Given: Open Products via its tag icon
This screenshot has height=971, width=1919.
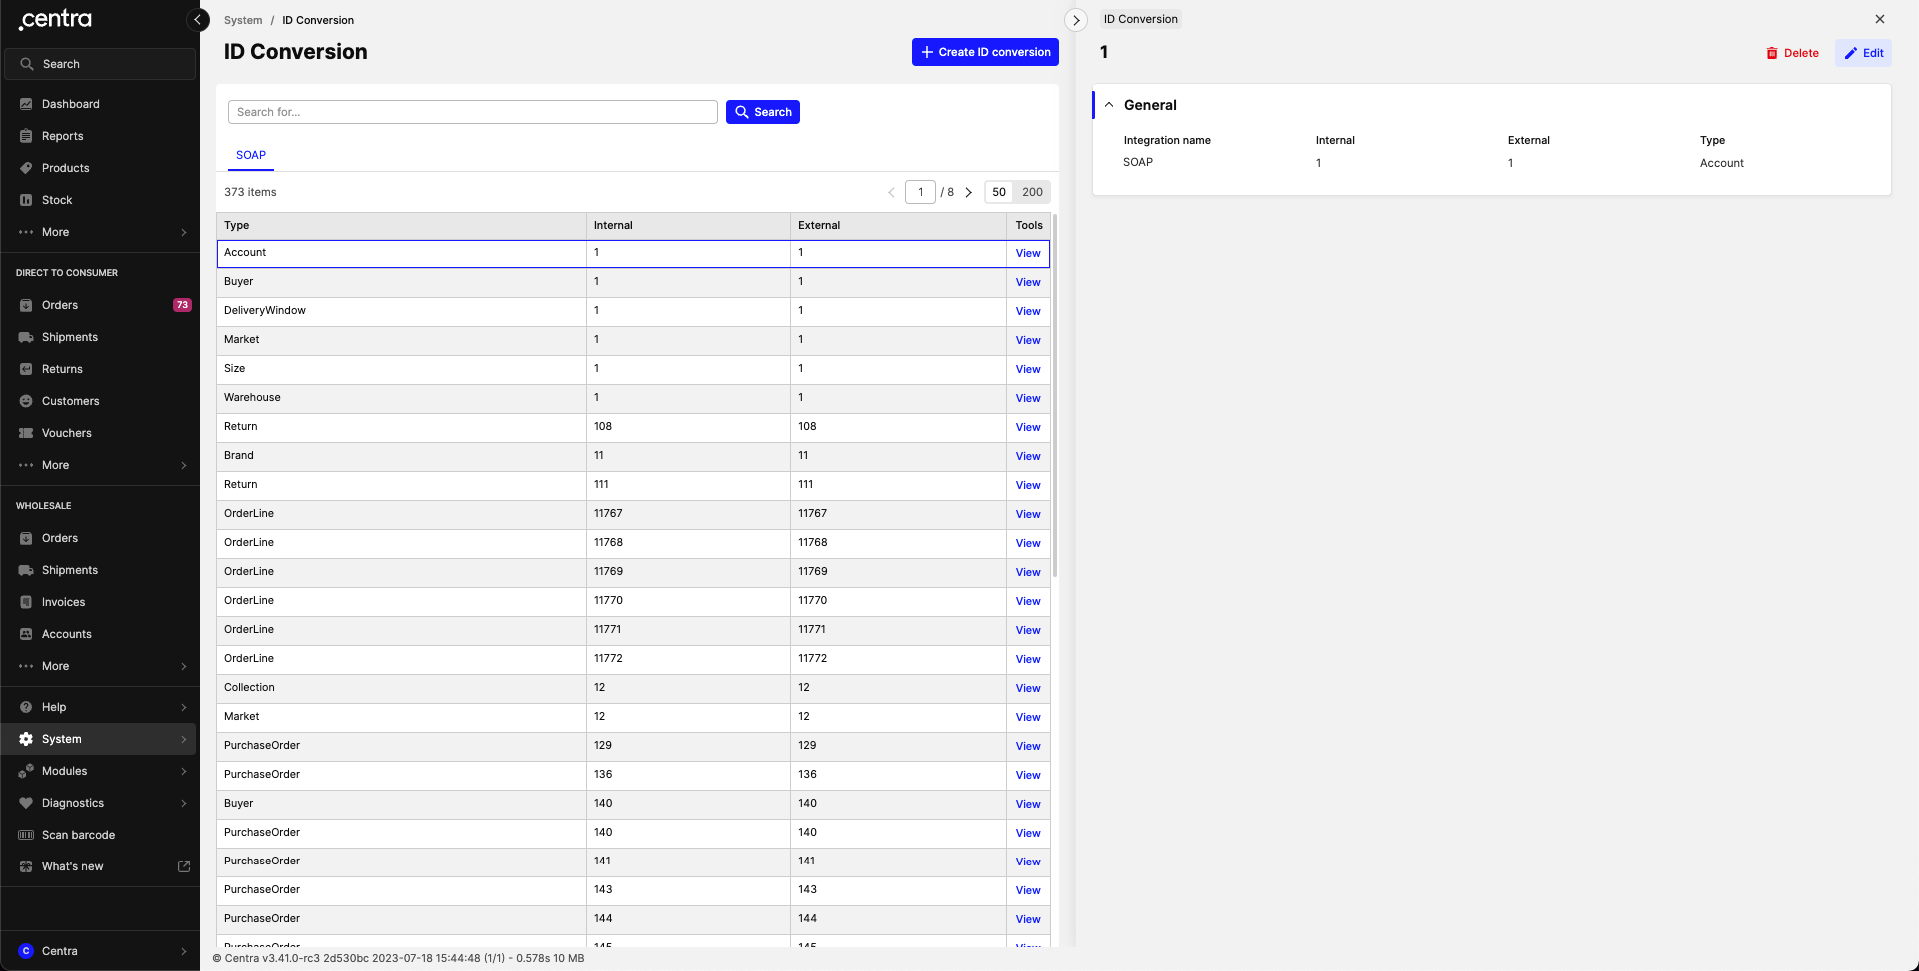Looking at the screenshot, I should pos(26,168).
